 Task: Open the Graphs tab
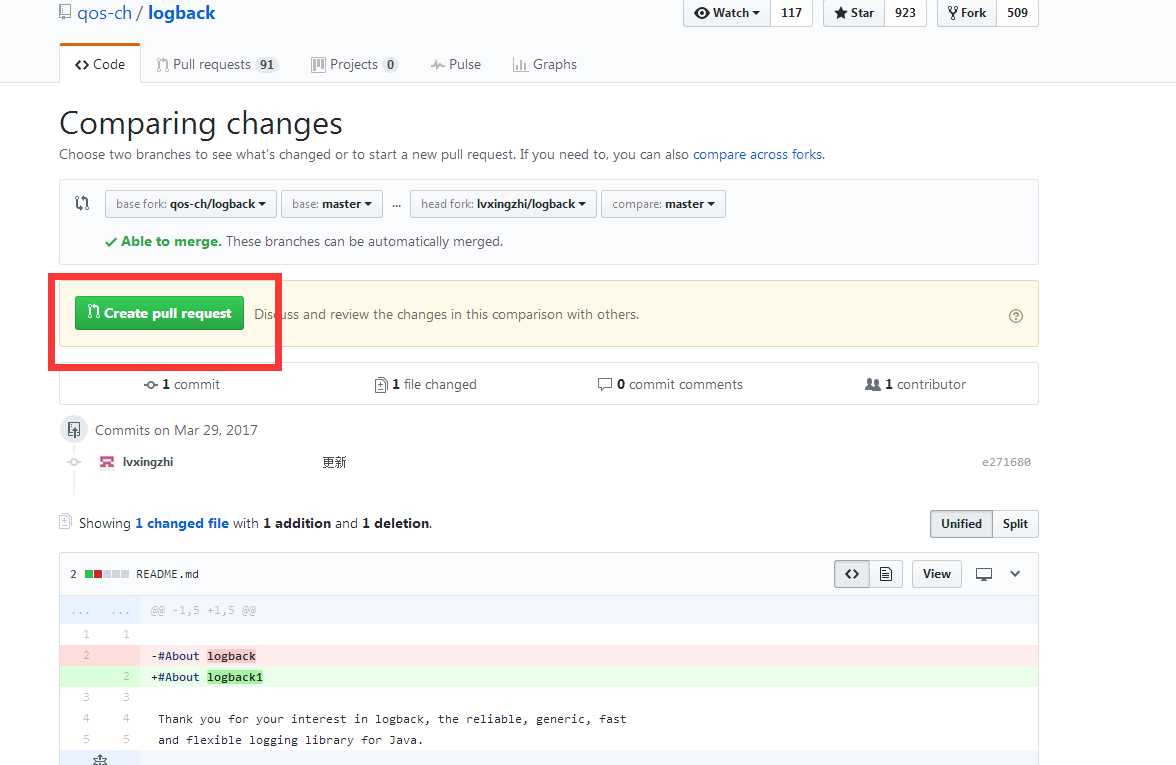[x=544, y=64]
